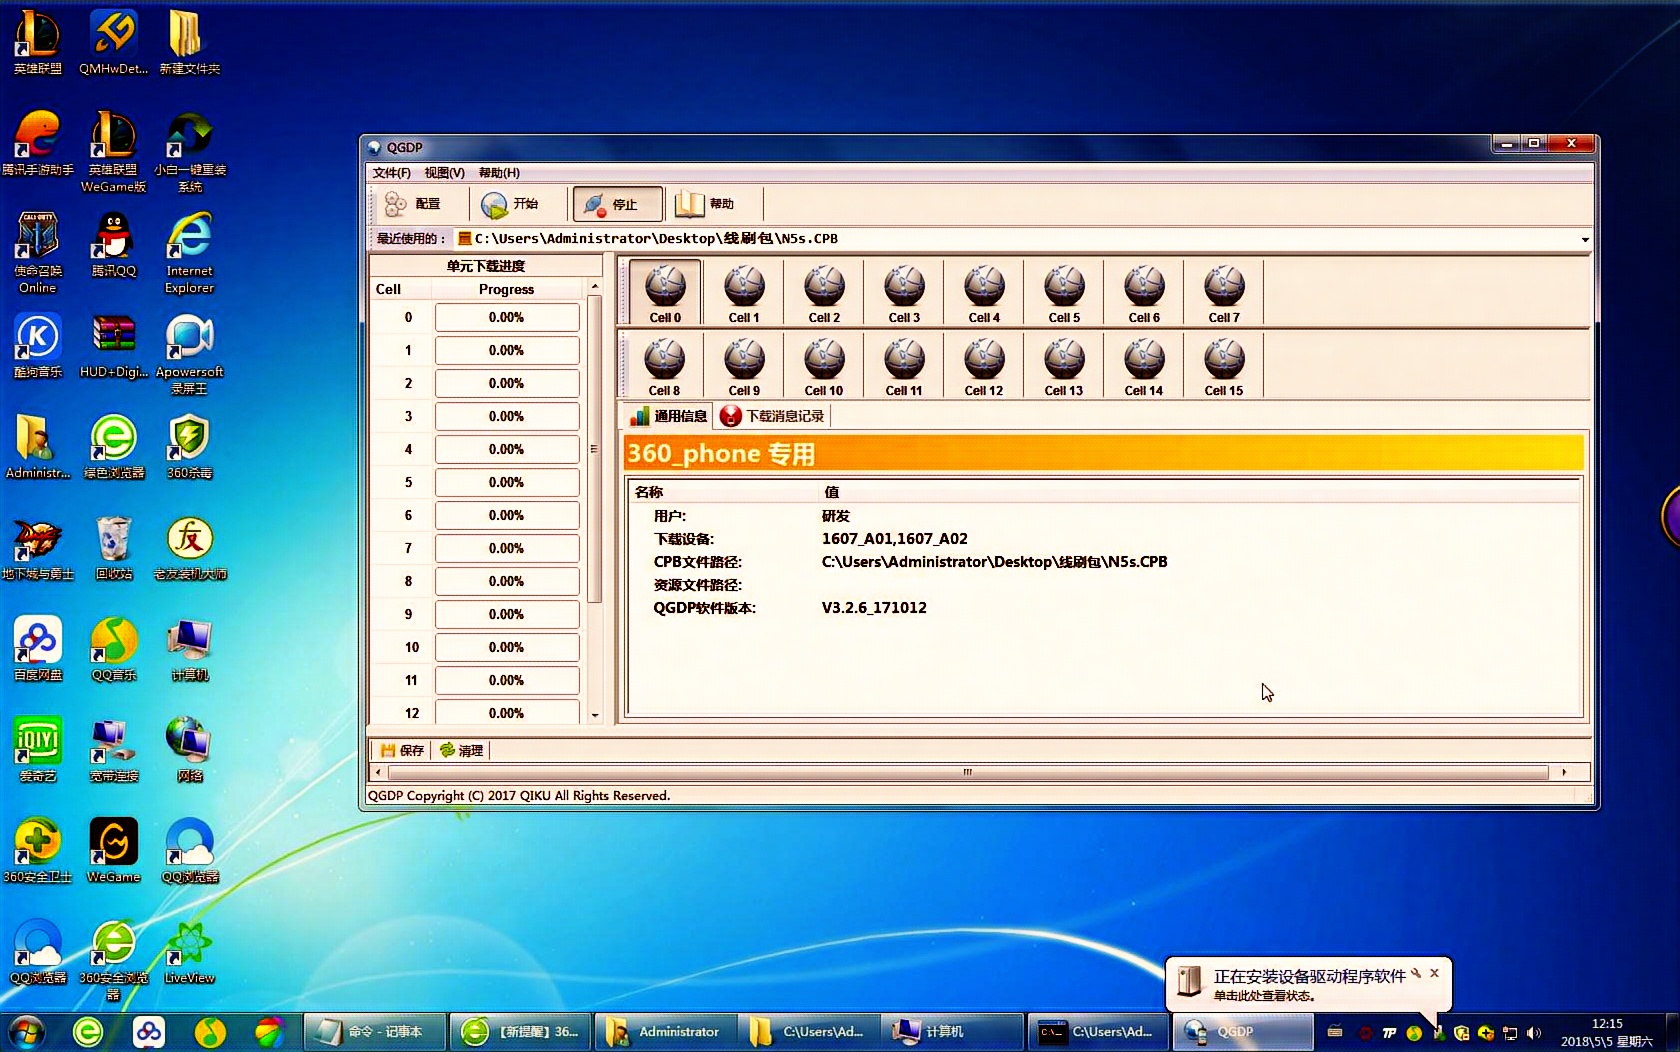Click the left arrow of the horizontal scrollbar
The height and width of the screenshot is (1052, 1680).
(x=378, y=772)
